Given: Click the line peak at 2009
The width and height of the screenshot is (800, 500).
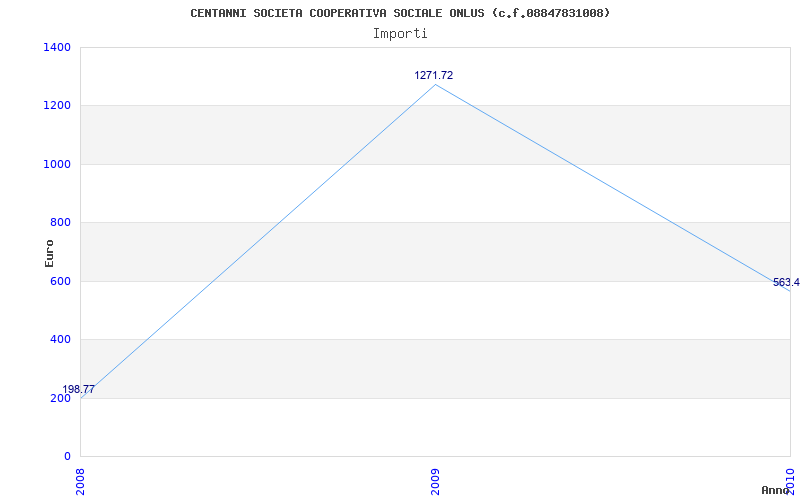Looking at the screenshot, I should (x=435, y=85).
